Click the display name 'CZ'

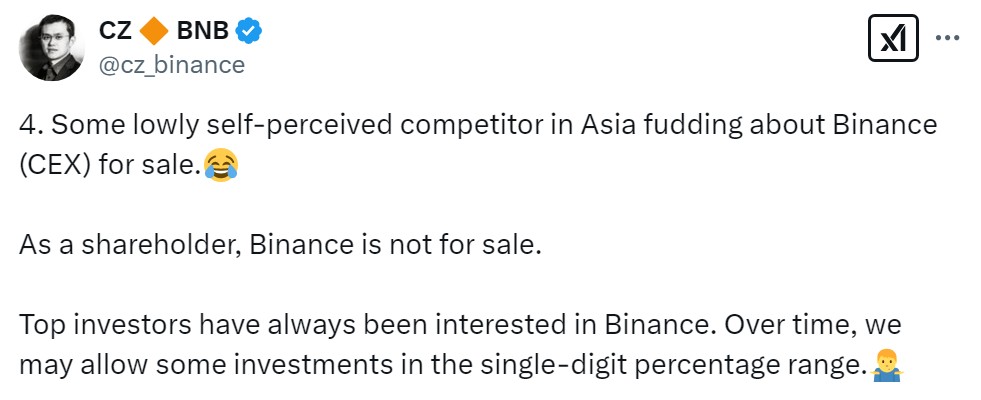115,32
